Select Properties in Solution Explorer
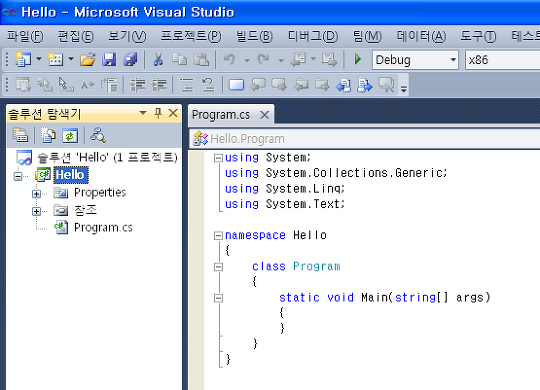Screen dimensions: 540x390 tap(100, 193)
